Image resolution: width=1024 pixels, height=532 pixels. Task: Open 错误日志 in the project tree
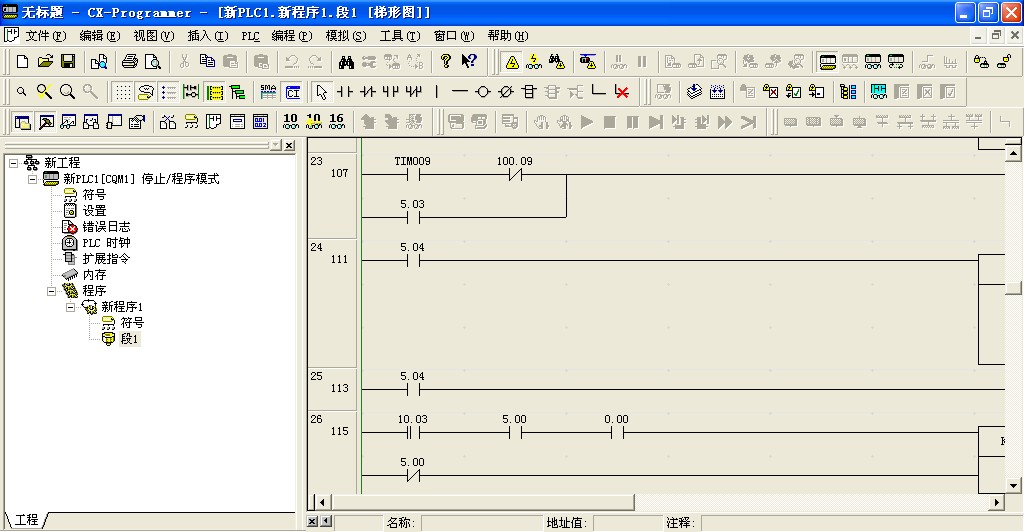click(106, 227)
